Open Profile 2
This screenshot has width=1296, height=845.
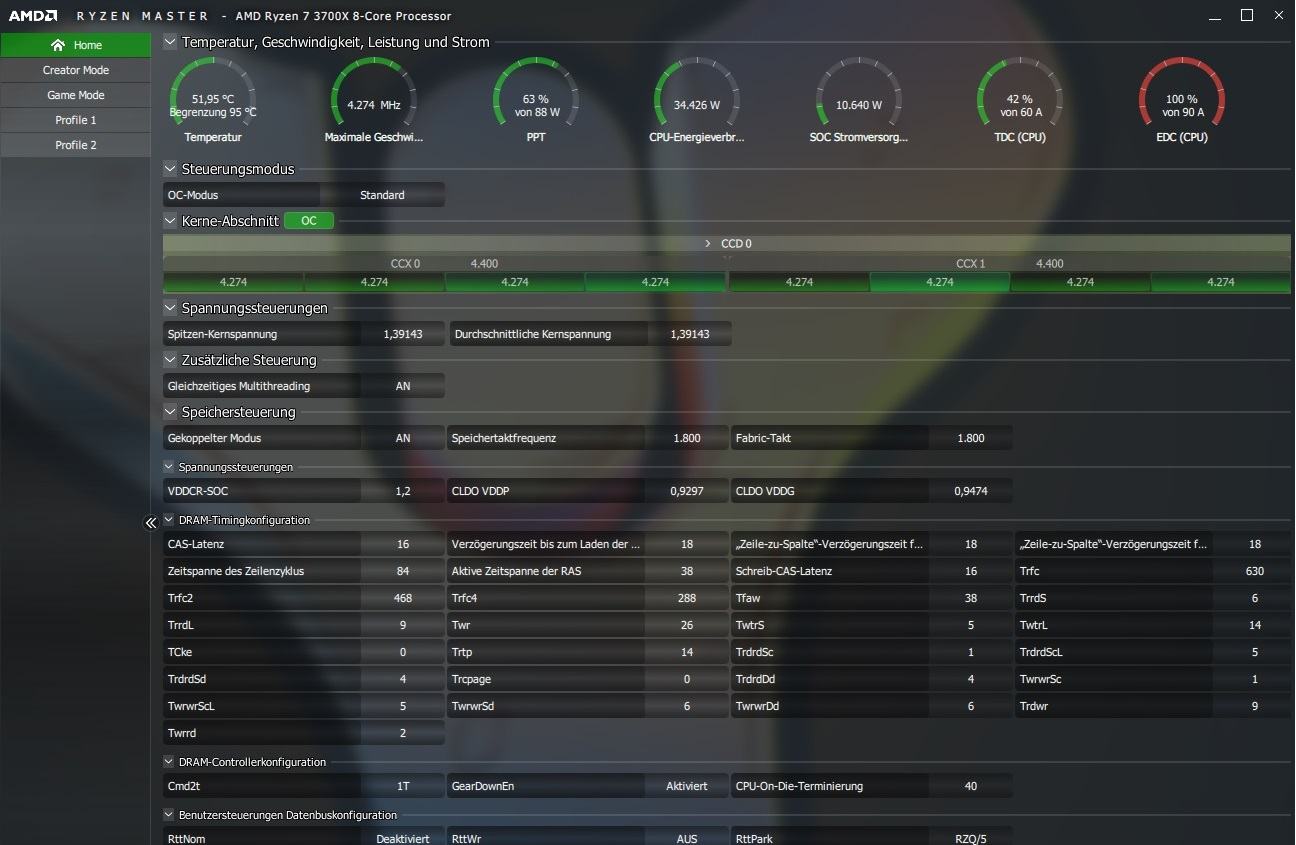click(x=75, y=145)
